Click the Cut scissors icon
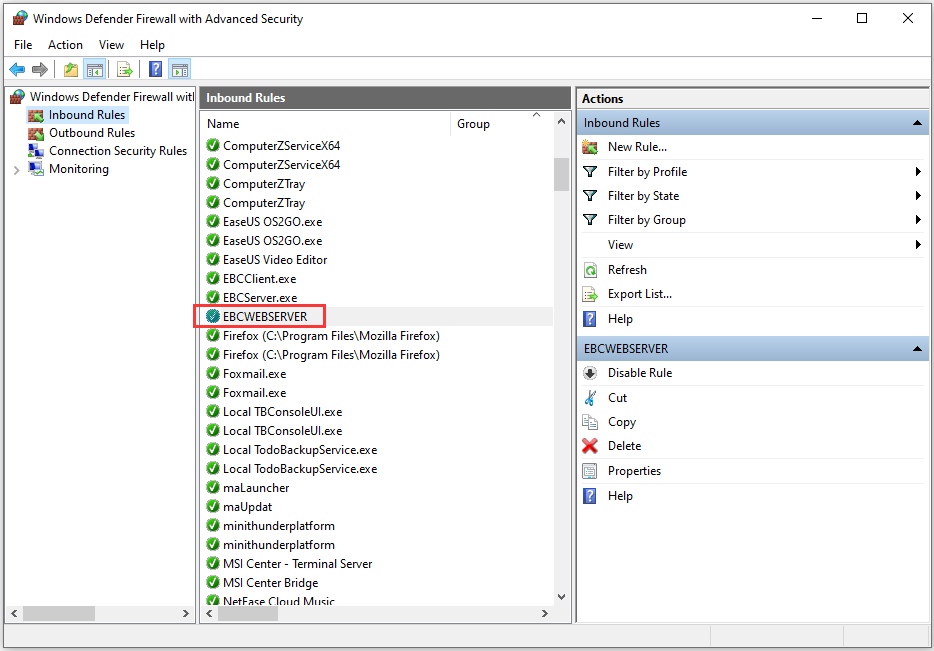Screen dimensions: 934x651 click(590, 398)
